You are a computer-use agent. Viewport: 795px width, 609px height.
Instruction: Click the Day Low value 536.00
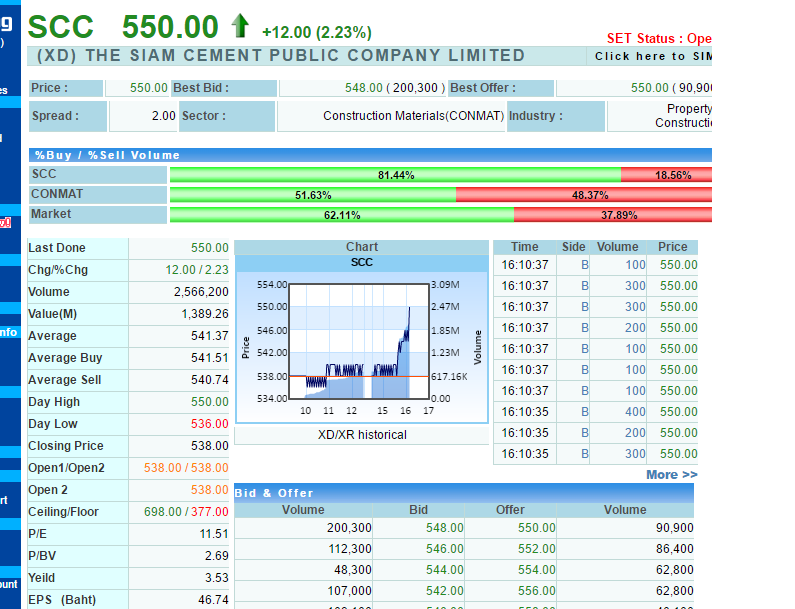pyautogui.click(x=210, y=424)
